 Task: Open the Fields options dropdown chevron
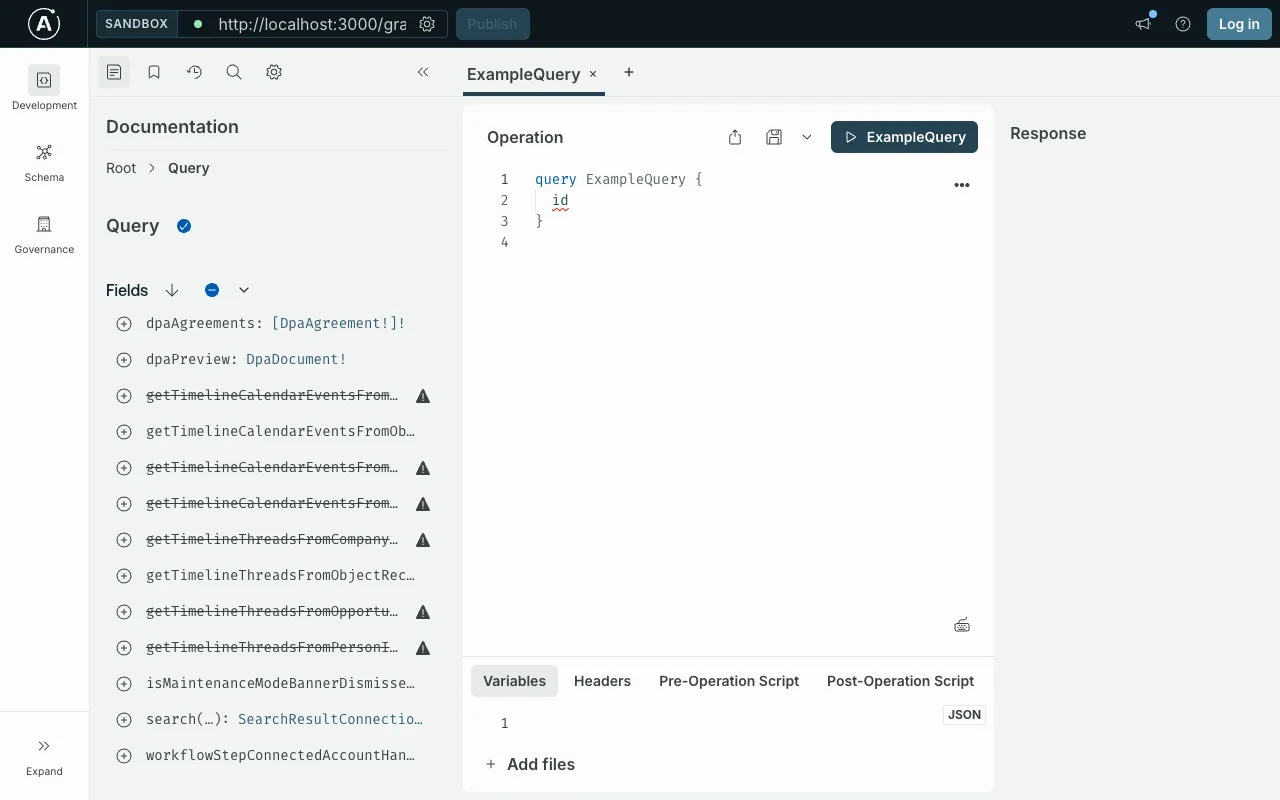click(244, 290)
